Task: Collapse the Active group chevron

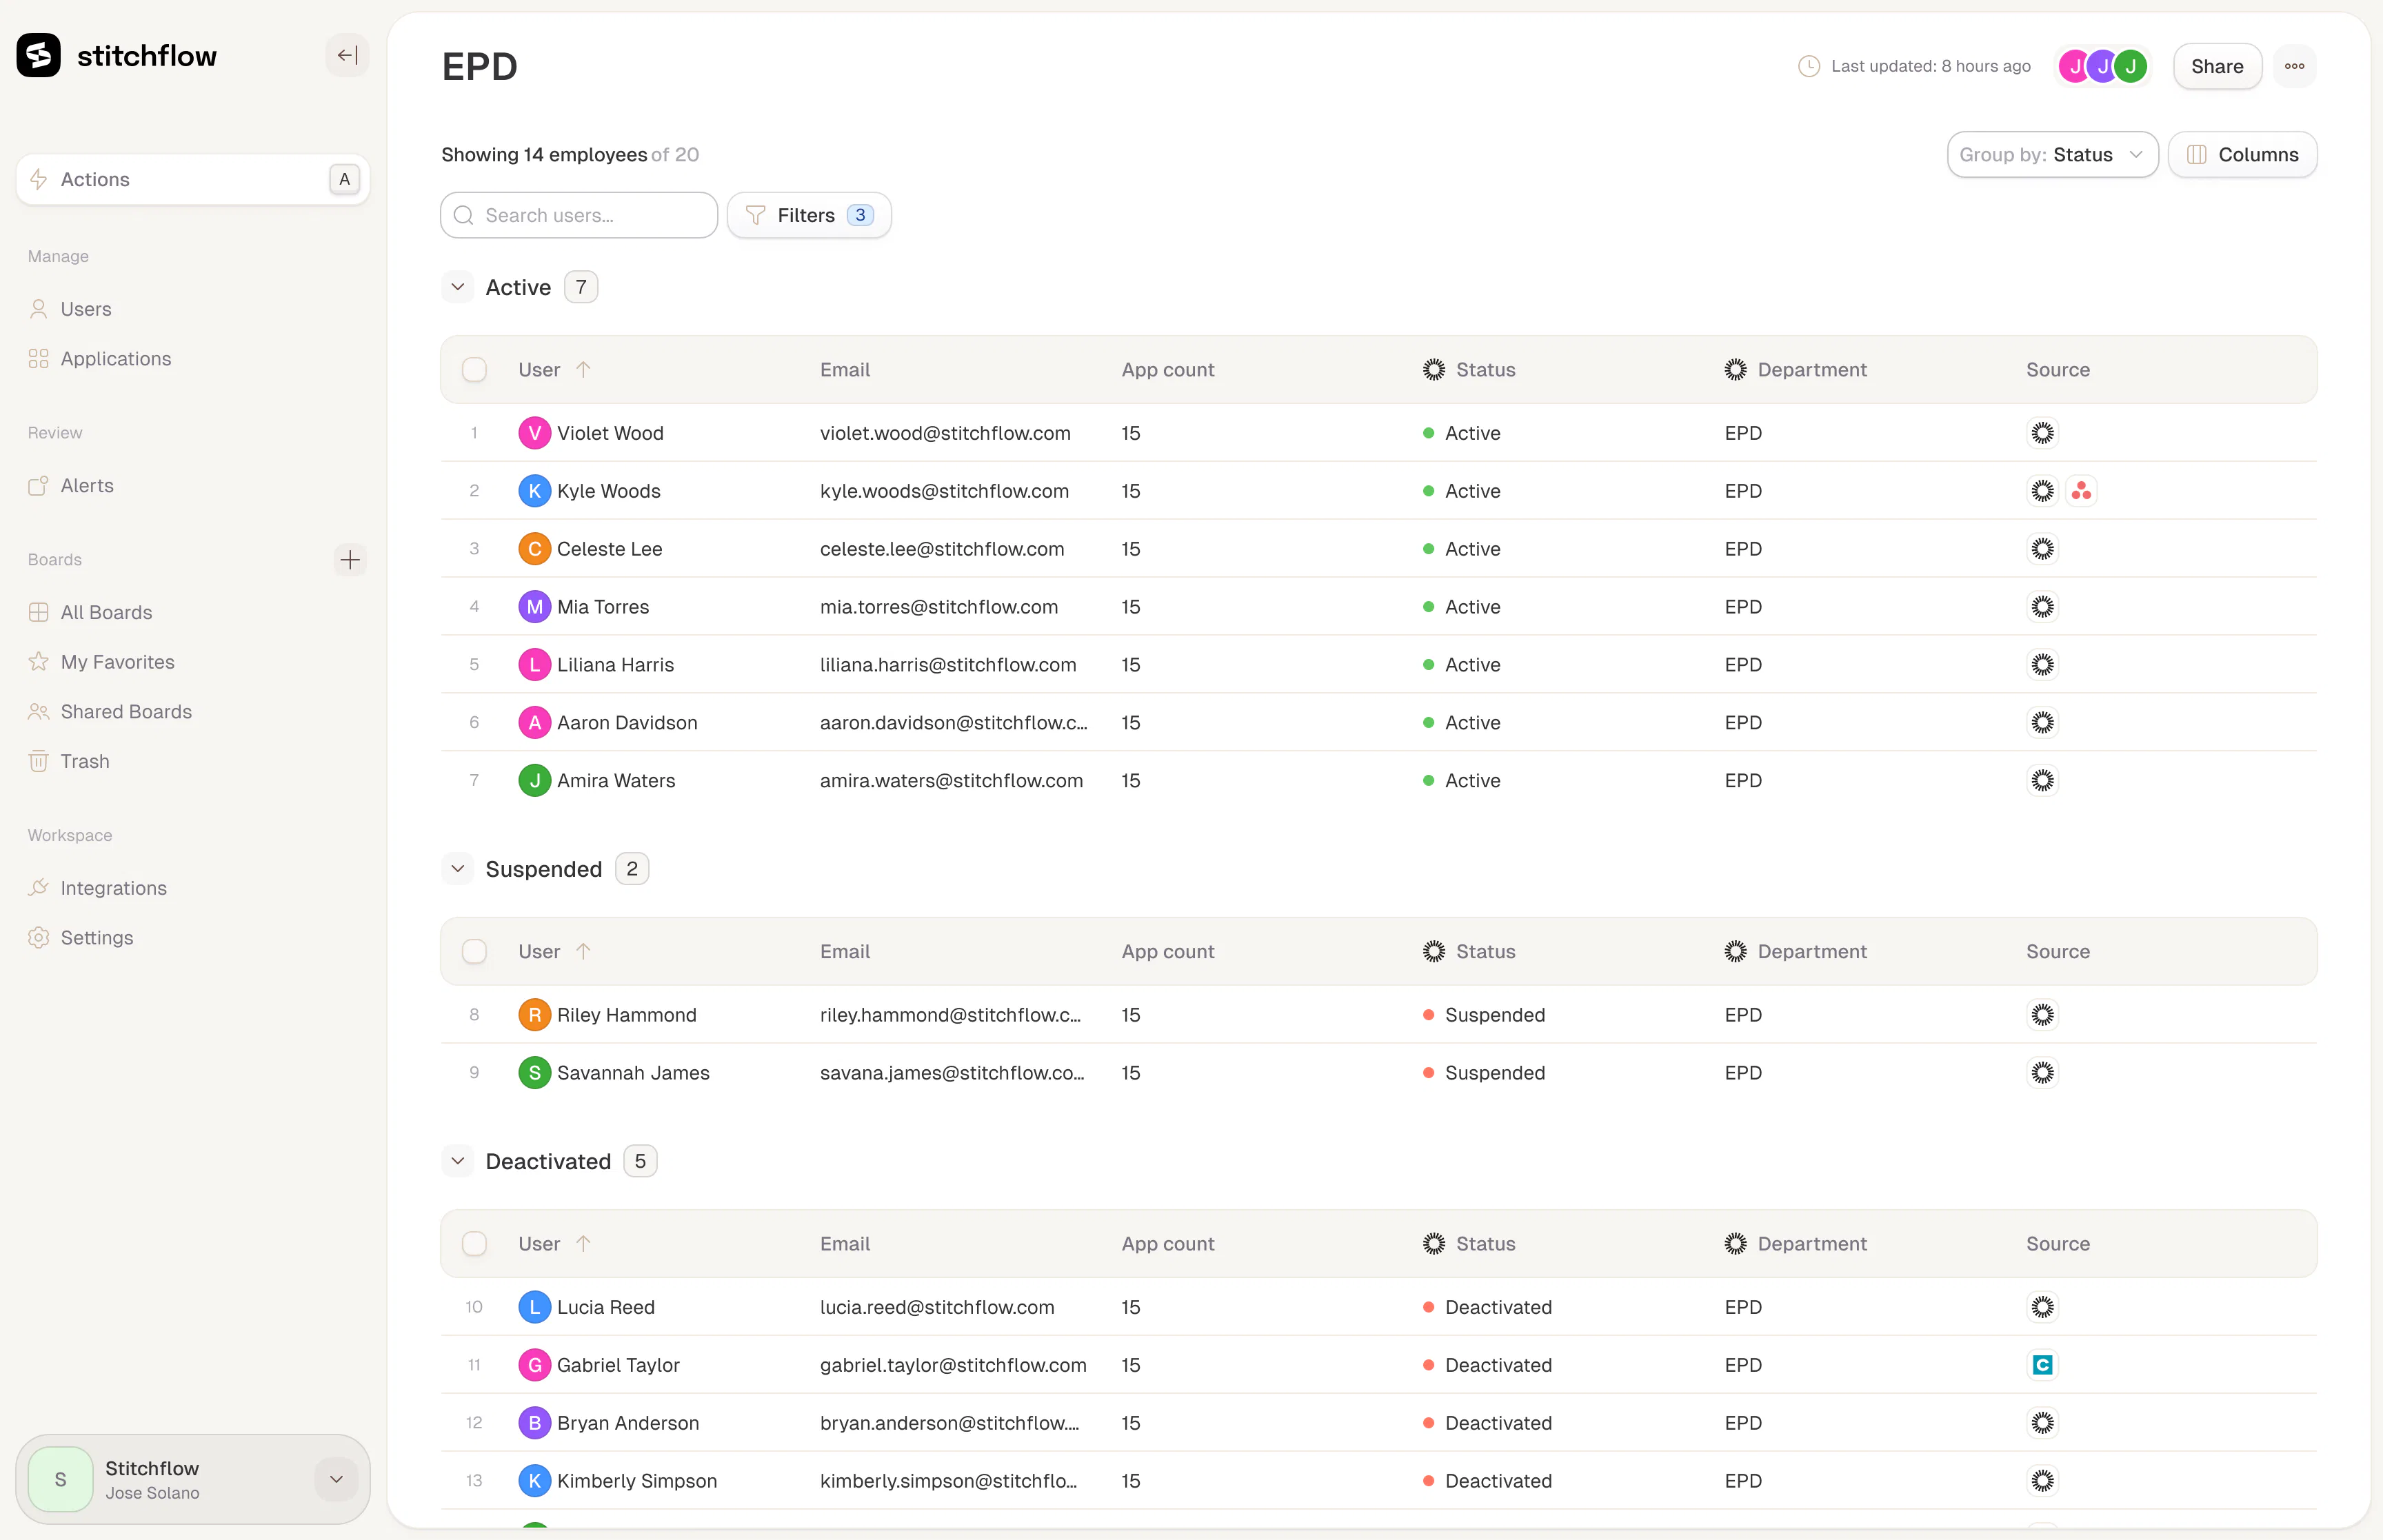Action: (x=457, y=287)
